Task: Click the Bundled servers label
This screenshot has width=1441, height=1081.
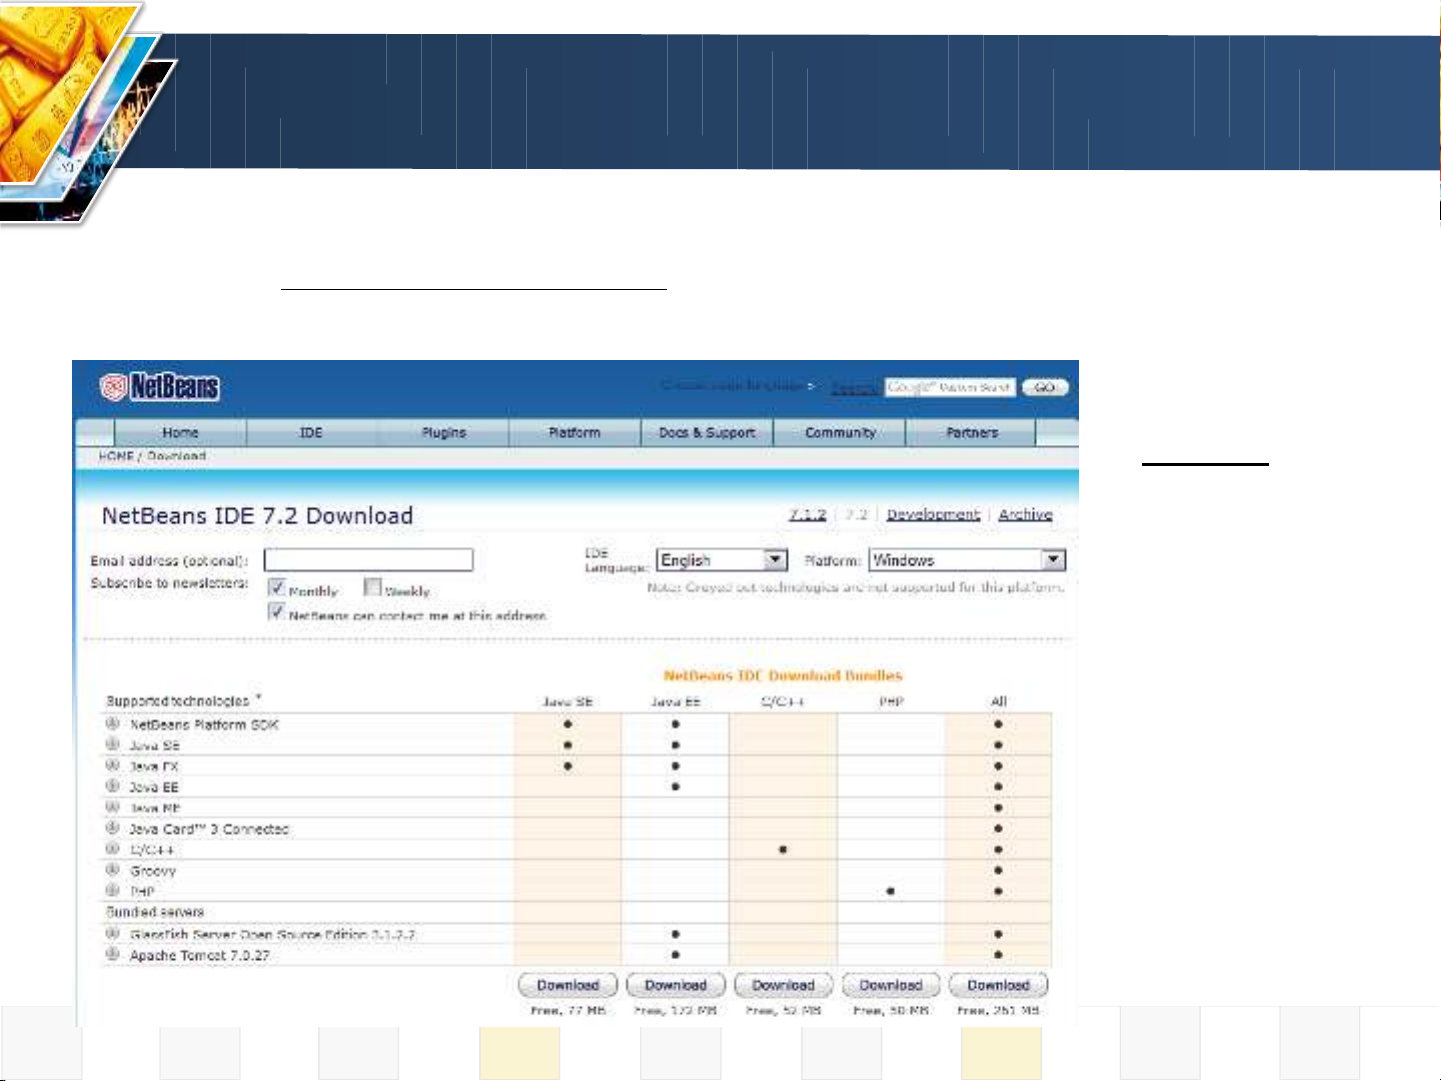Action: click(x=155, y=912)
